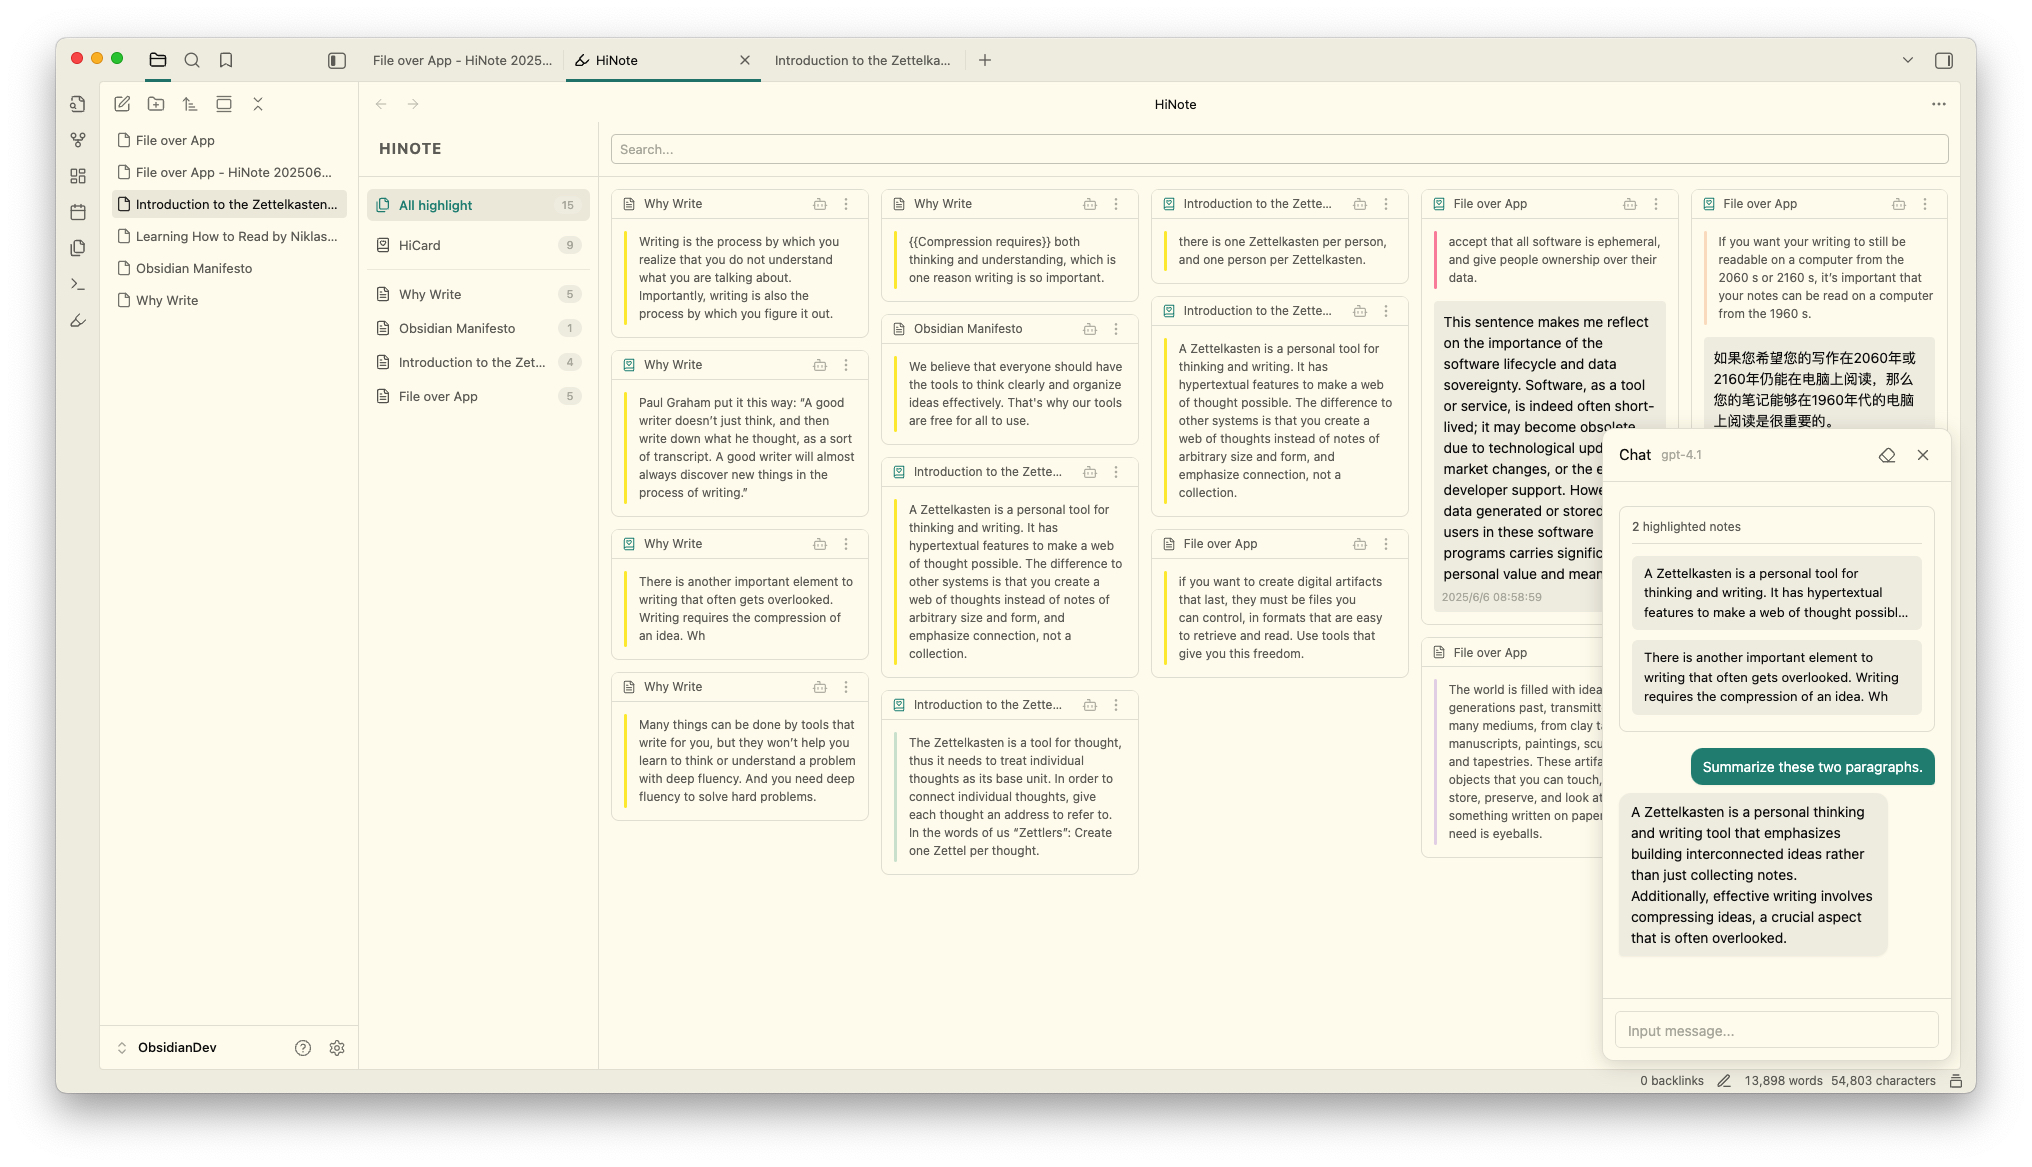
Task: Click the chat Input message field
Action: coord(1775,1030)
